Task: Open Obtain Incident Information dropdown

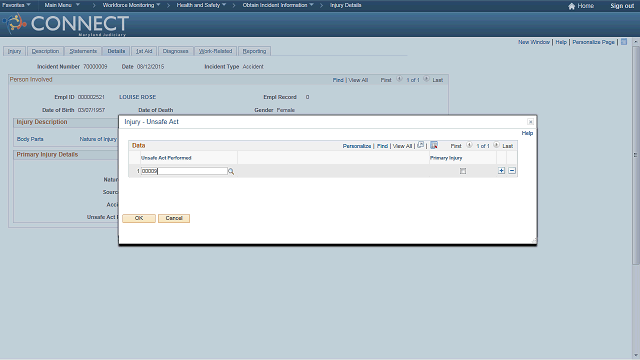Action: click(x=278, y=5)
